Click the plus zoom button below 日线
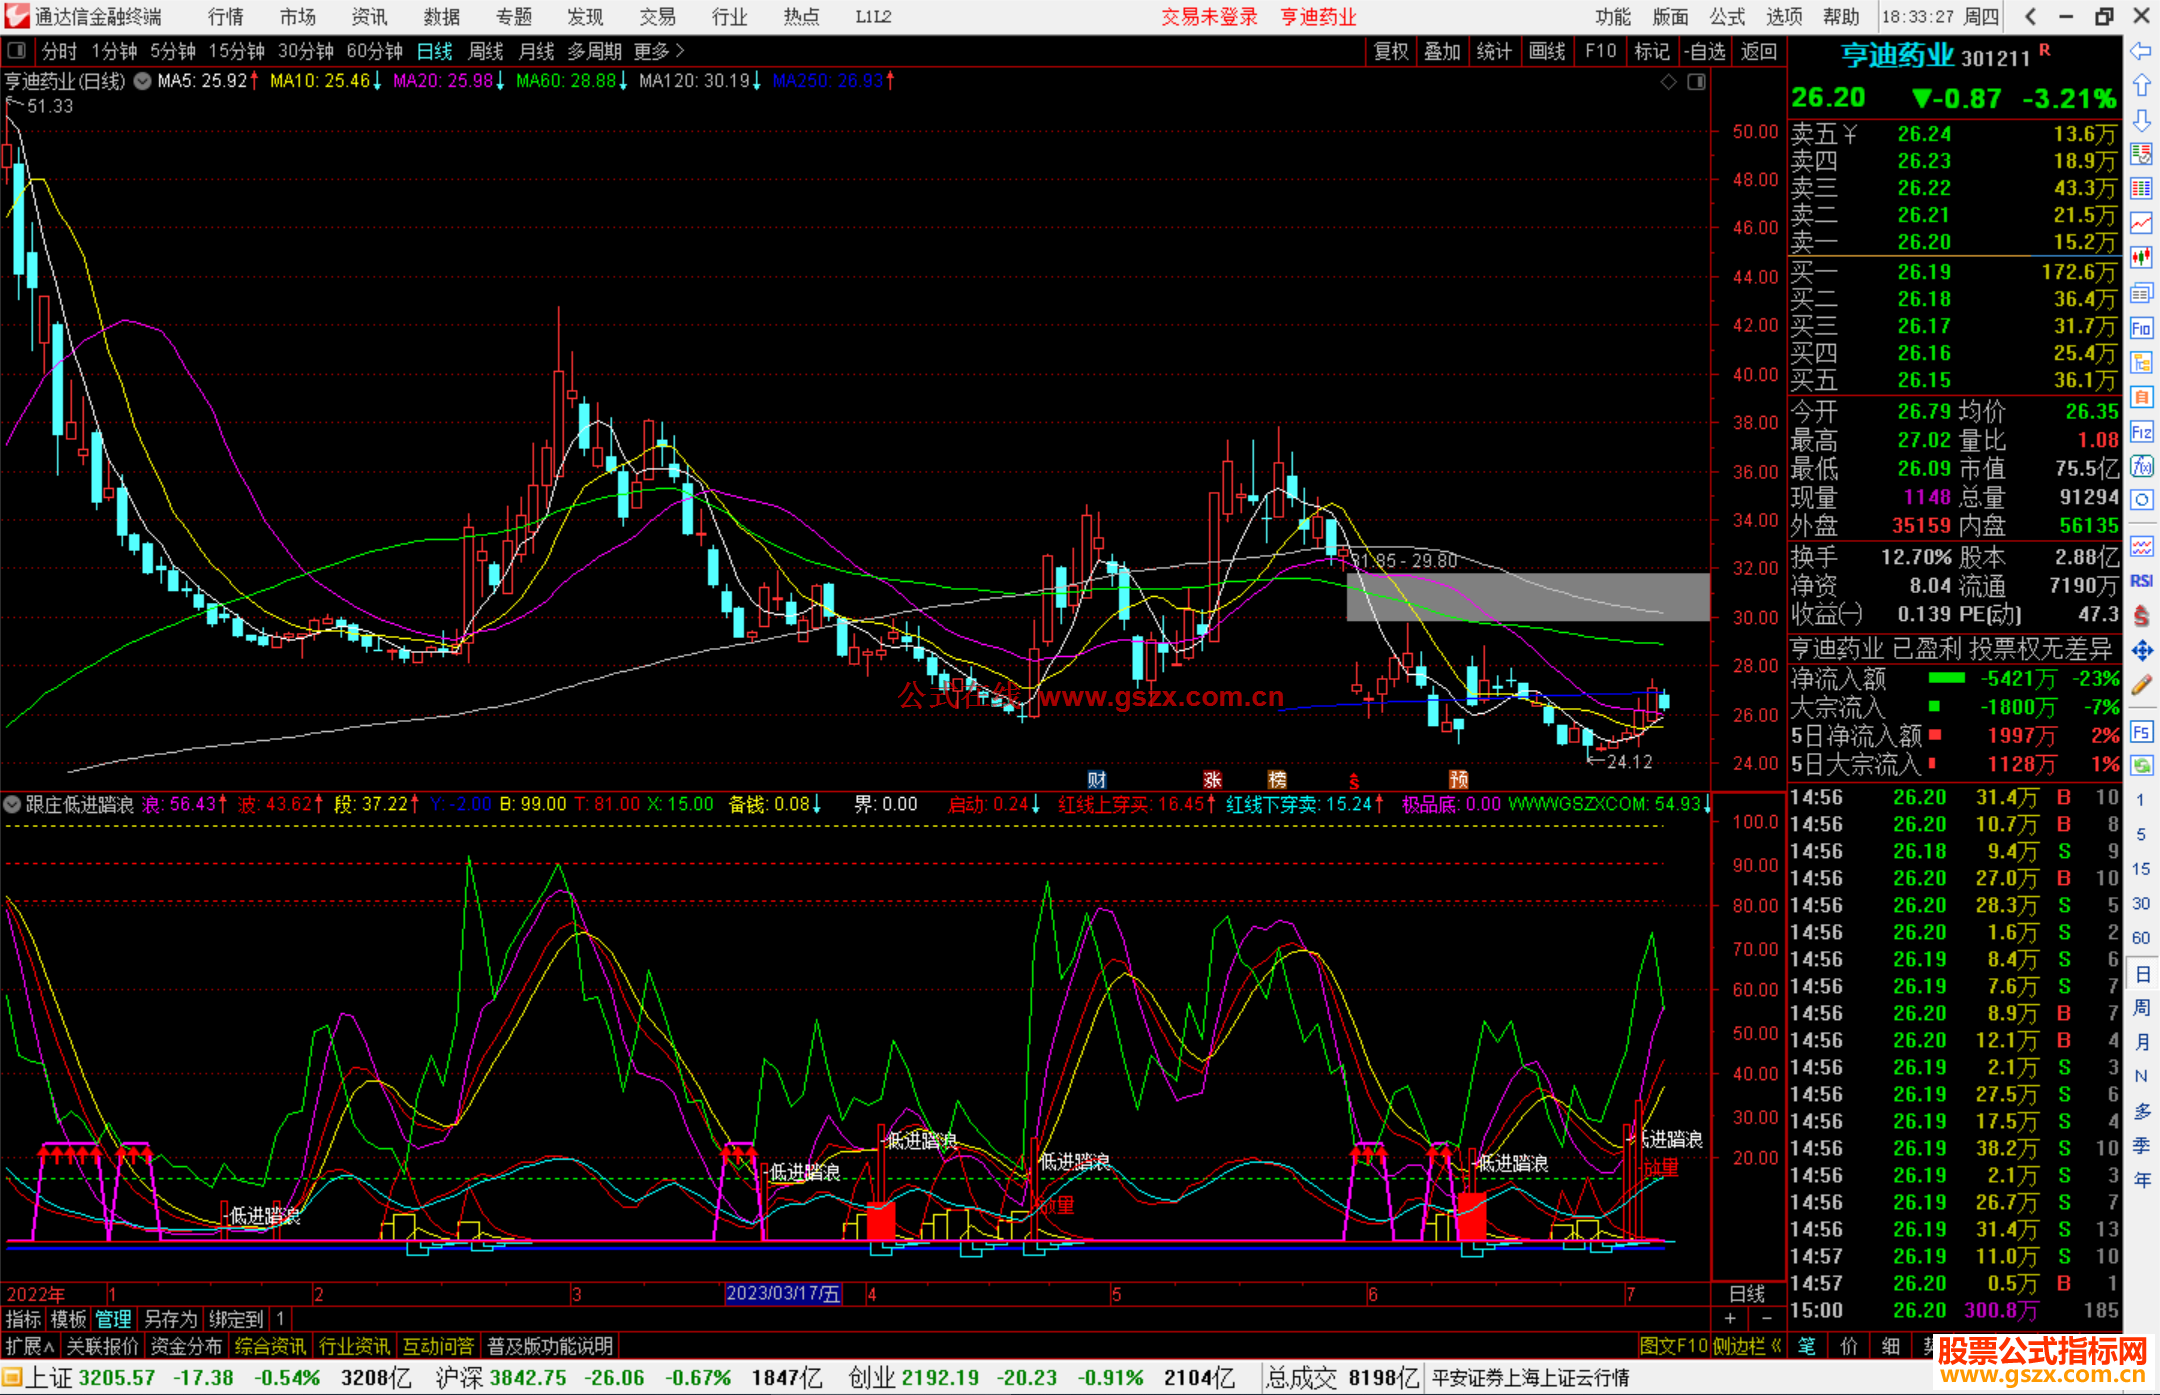 pyautogui.click(x=1730, y=1319)
